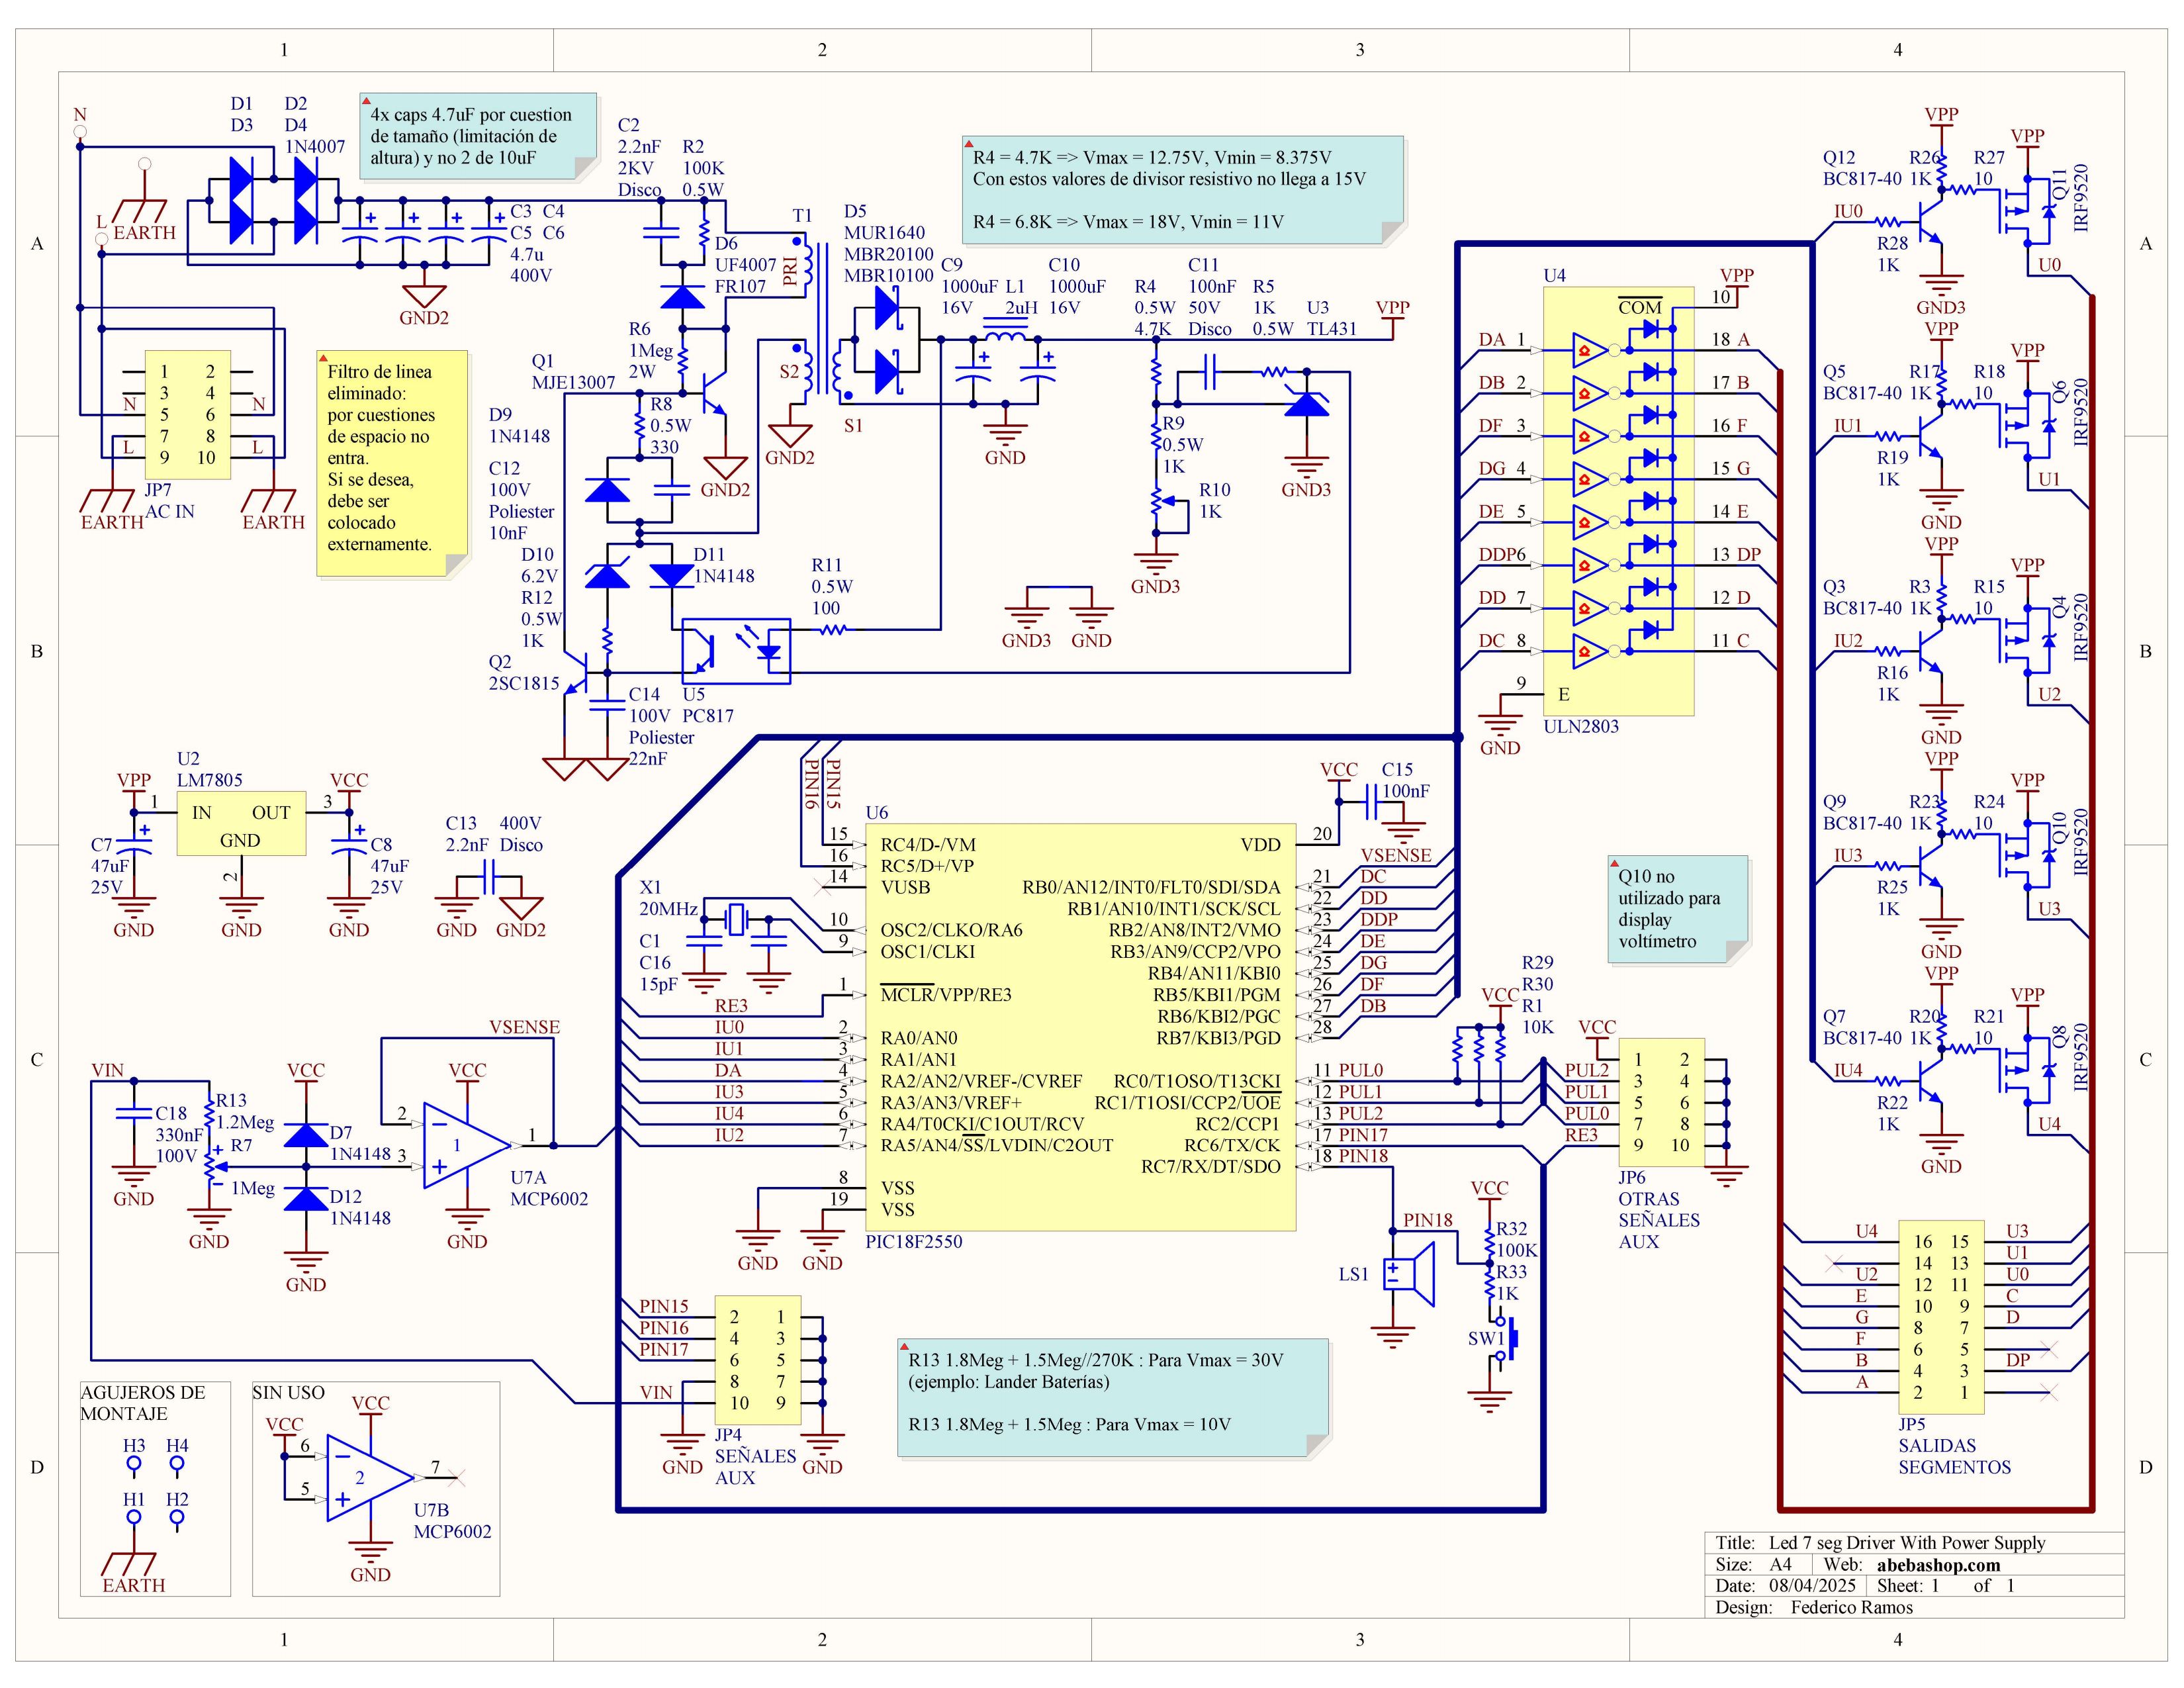Select the SW1 pushbutton switch symbol

pyautogui.click(x=1508, y=1340)
